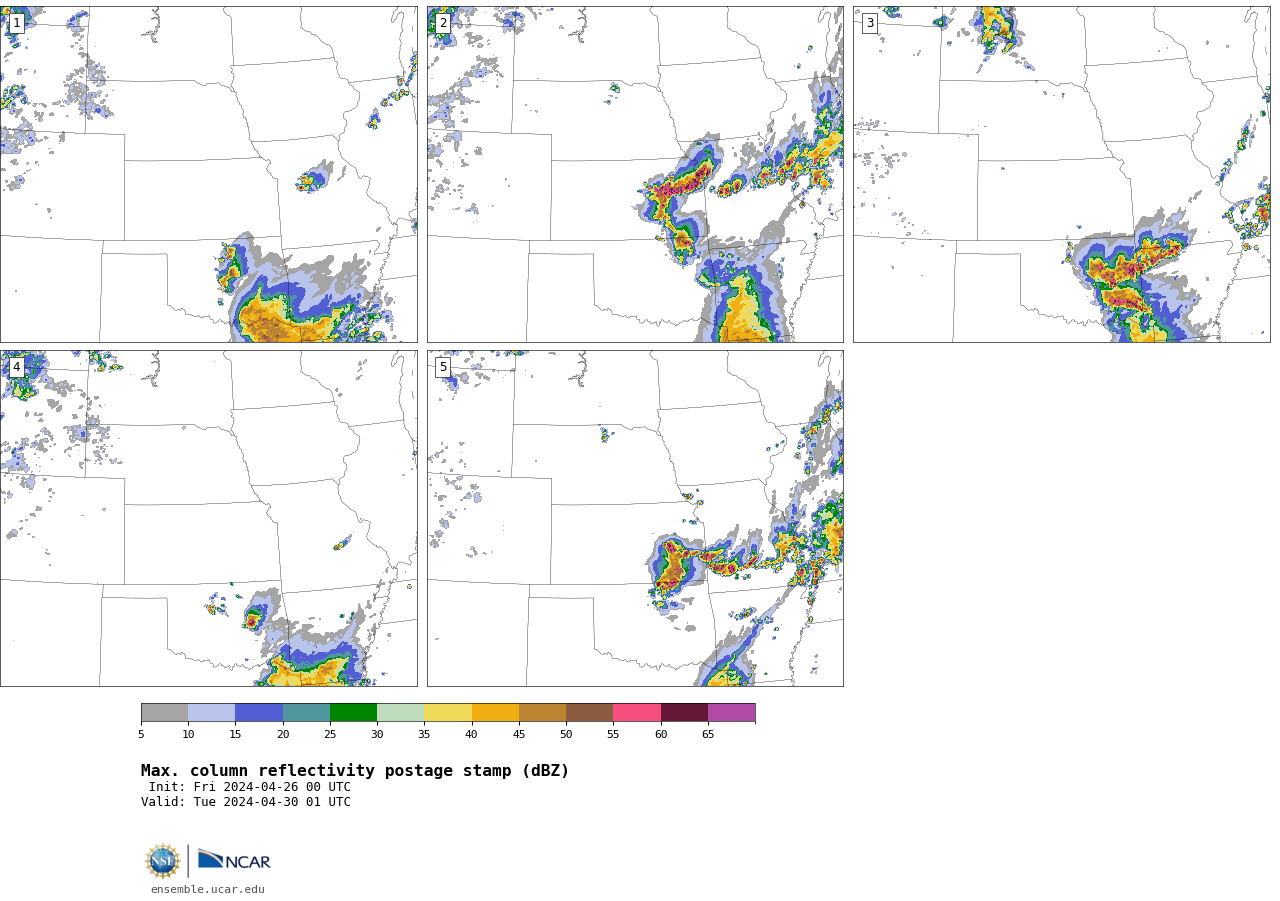Click the pink 55-60 dBZ swatch
This screenshot has width=1280, height=901.
637,713
